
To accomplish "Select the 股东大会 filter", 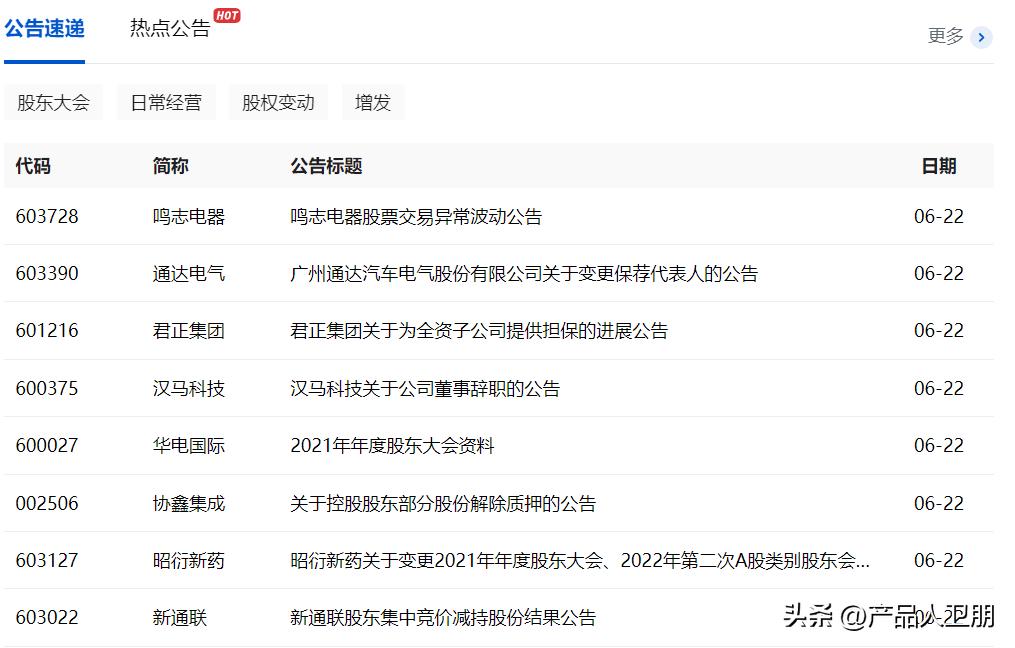I will tap(54, 101).
